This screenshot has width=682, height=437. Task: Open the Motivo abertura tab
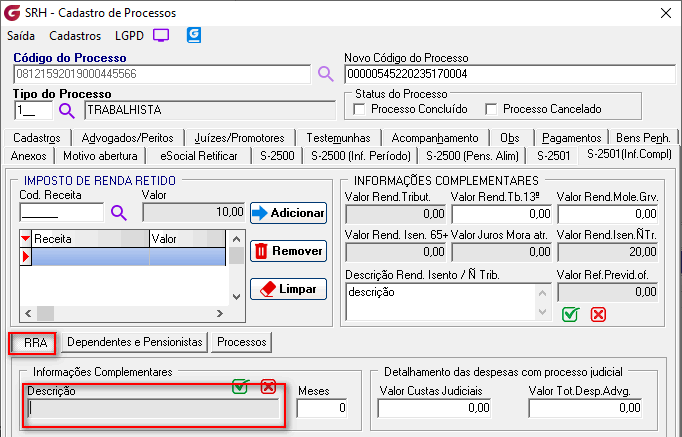point(100,156)
